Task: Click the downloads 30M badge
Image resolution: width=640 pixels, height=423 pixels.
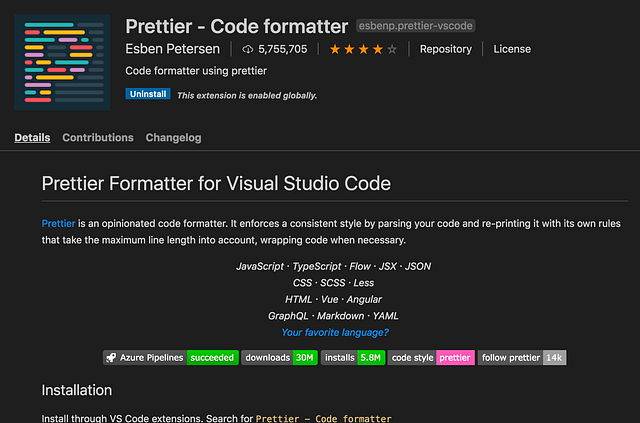Action: 279,357
